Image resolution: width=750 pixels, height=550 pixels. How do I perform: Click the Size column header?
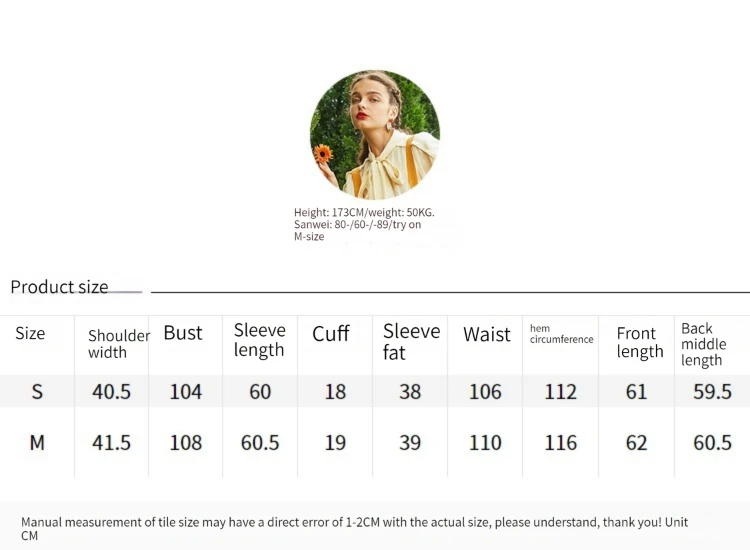point(30,333)
